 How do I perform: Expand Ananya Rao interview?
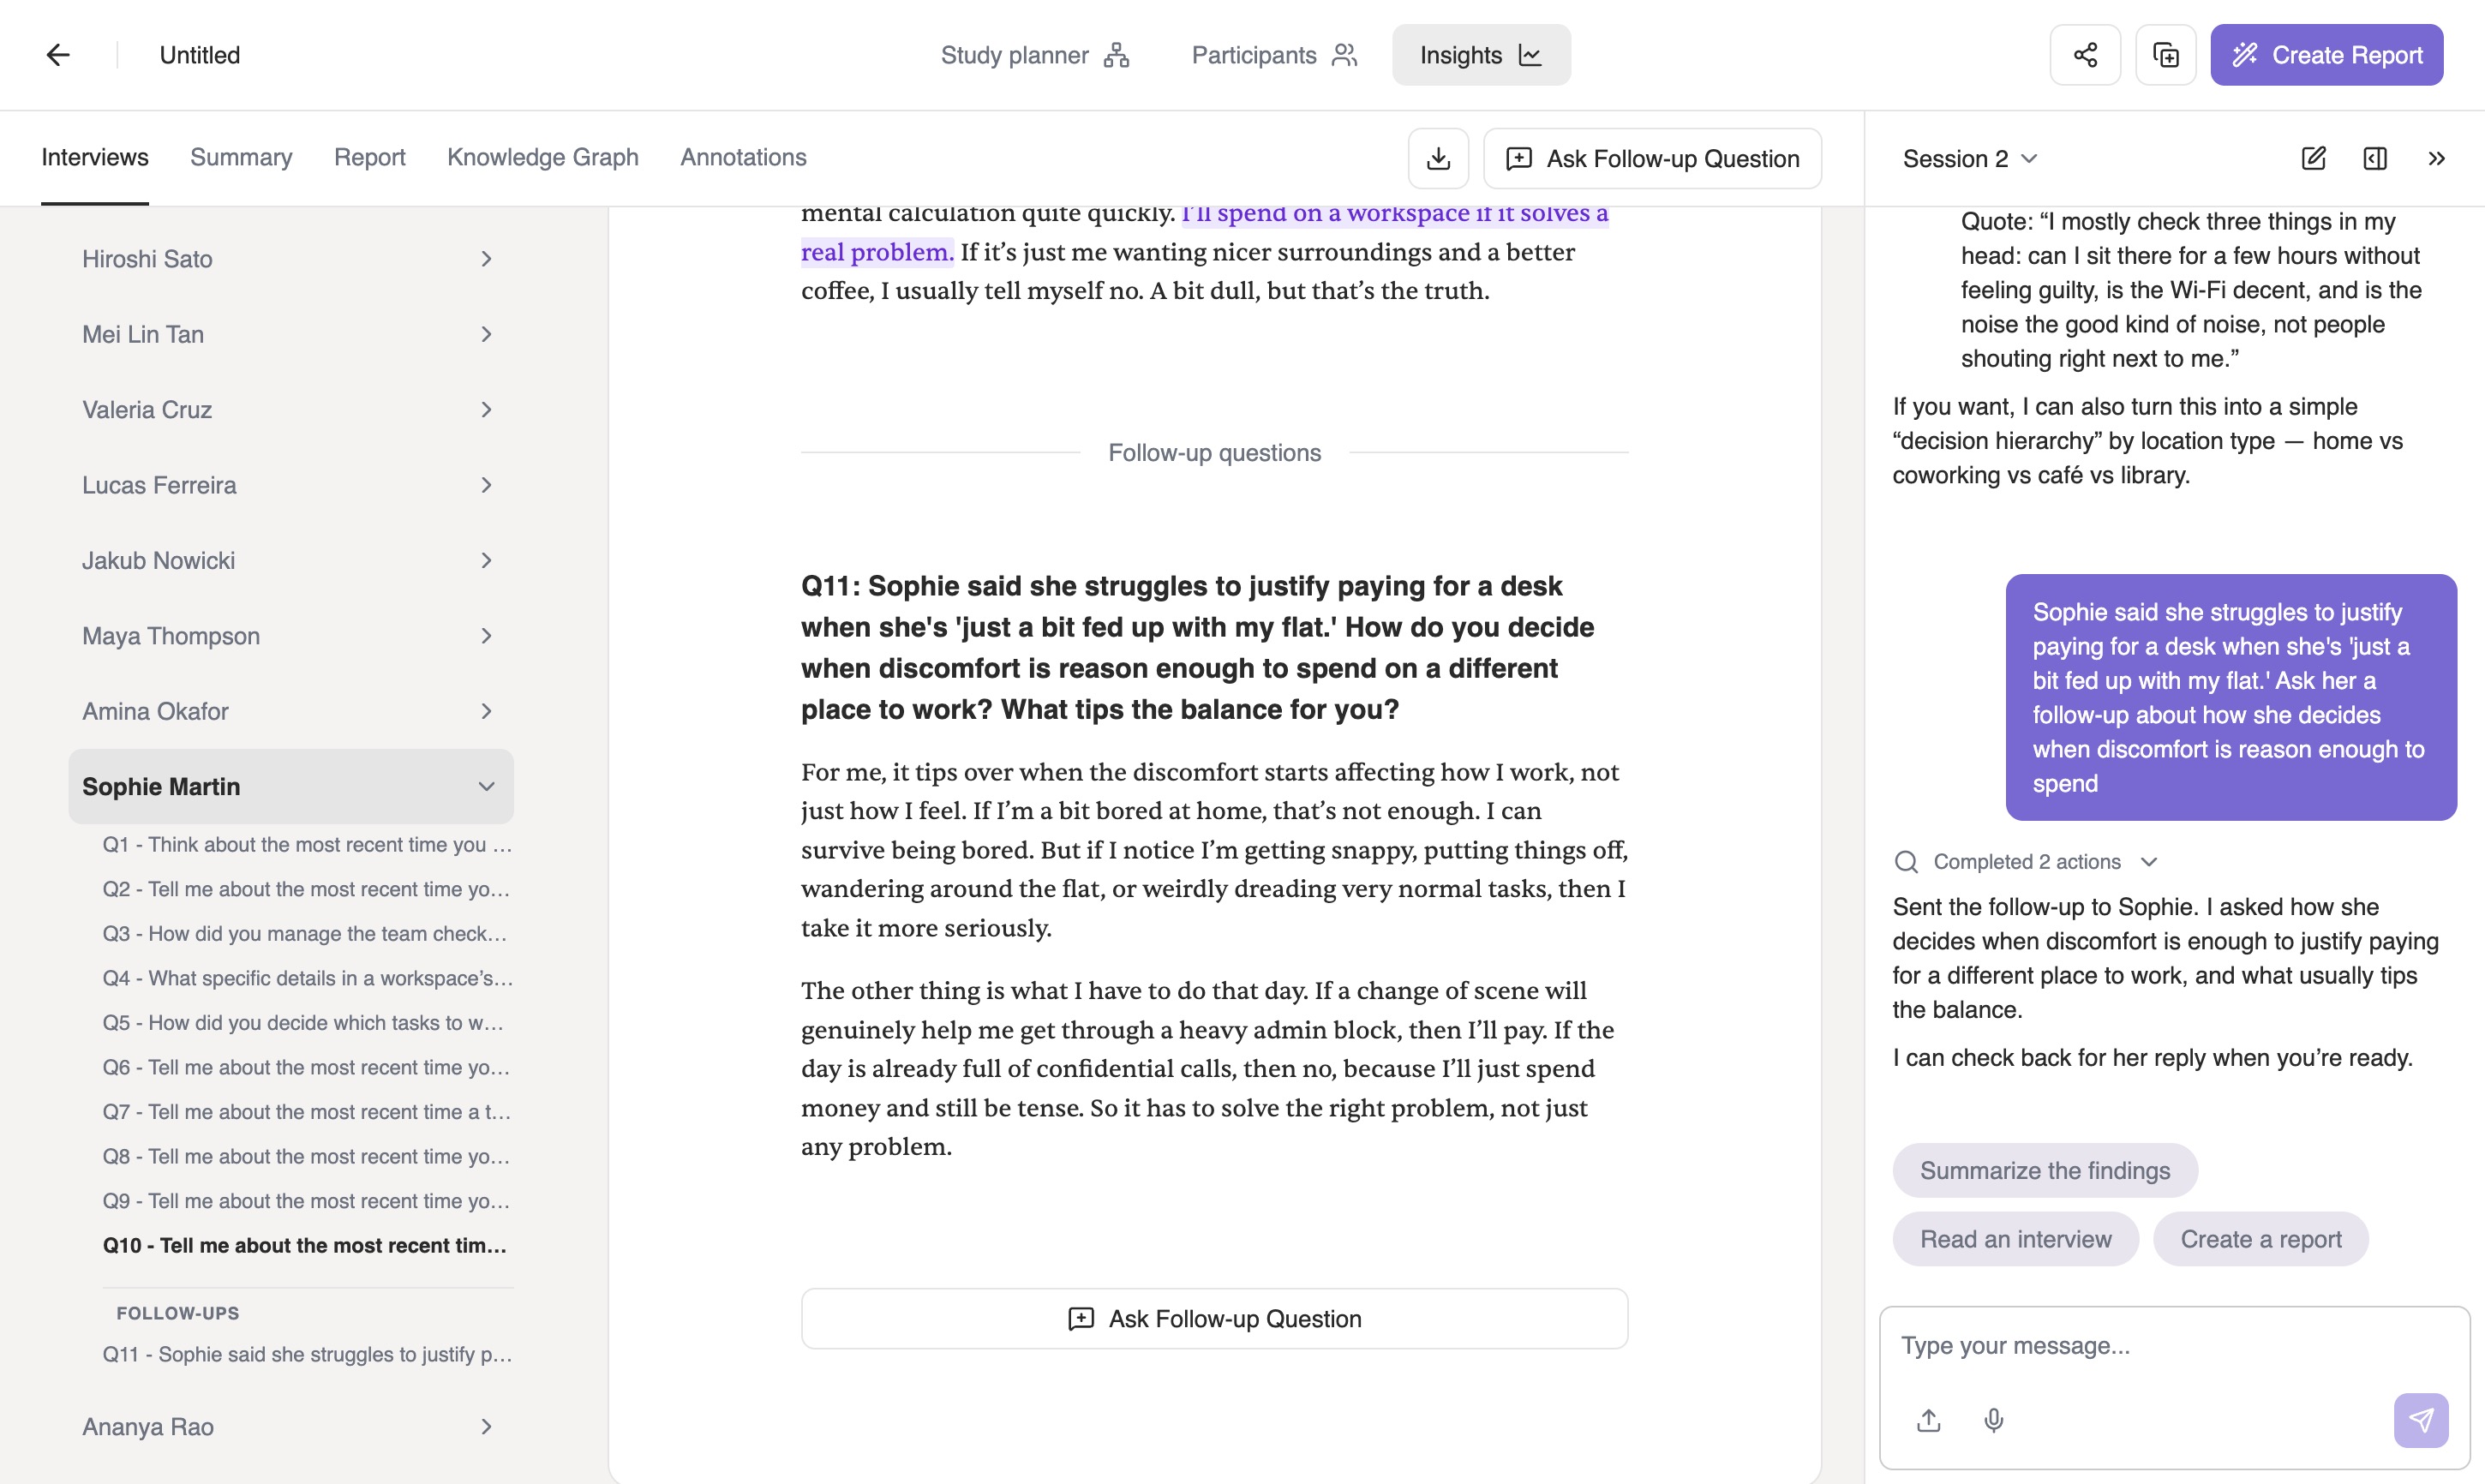point(290,1426)
